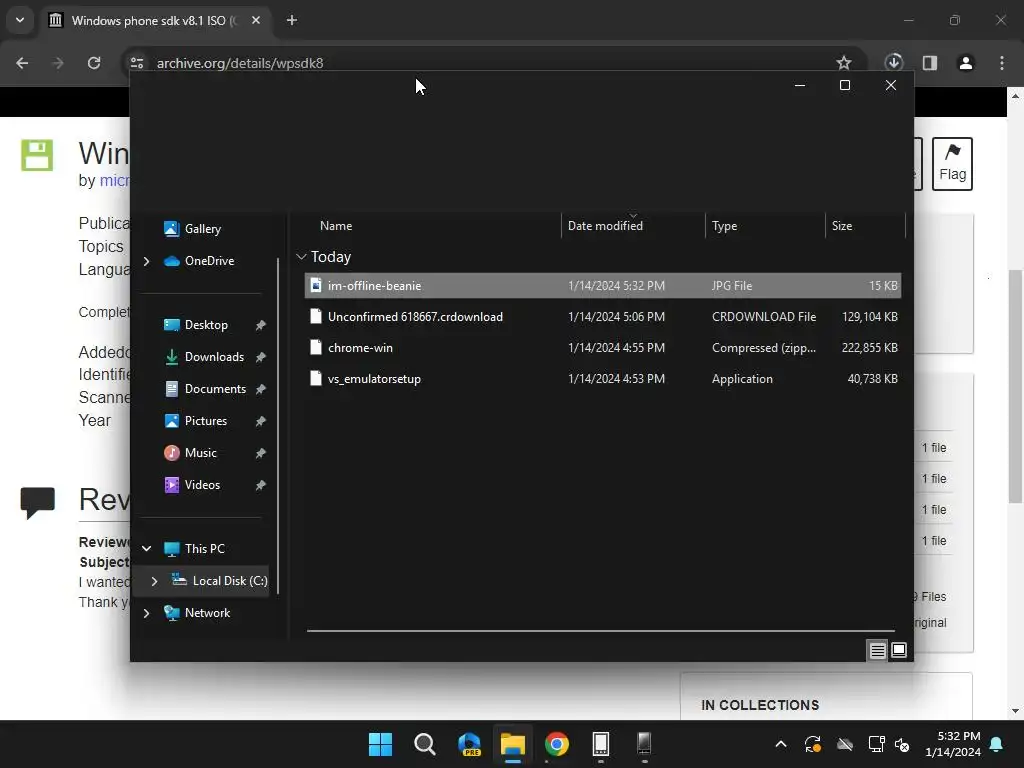The height and width of the screenshot is (768, 1024).
Task: Sort files by Date modified column
Action: [x=605, y=226]
